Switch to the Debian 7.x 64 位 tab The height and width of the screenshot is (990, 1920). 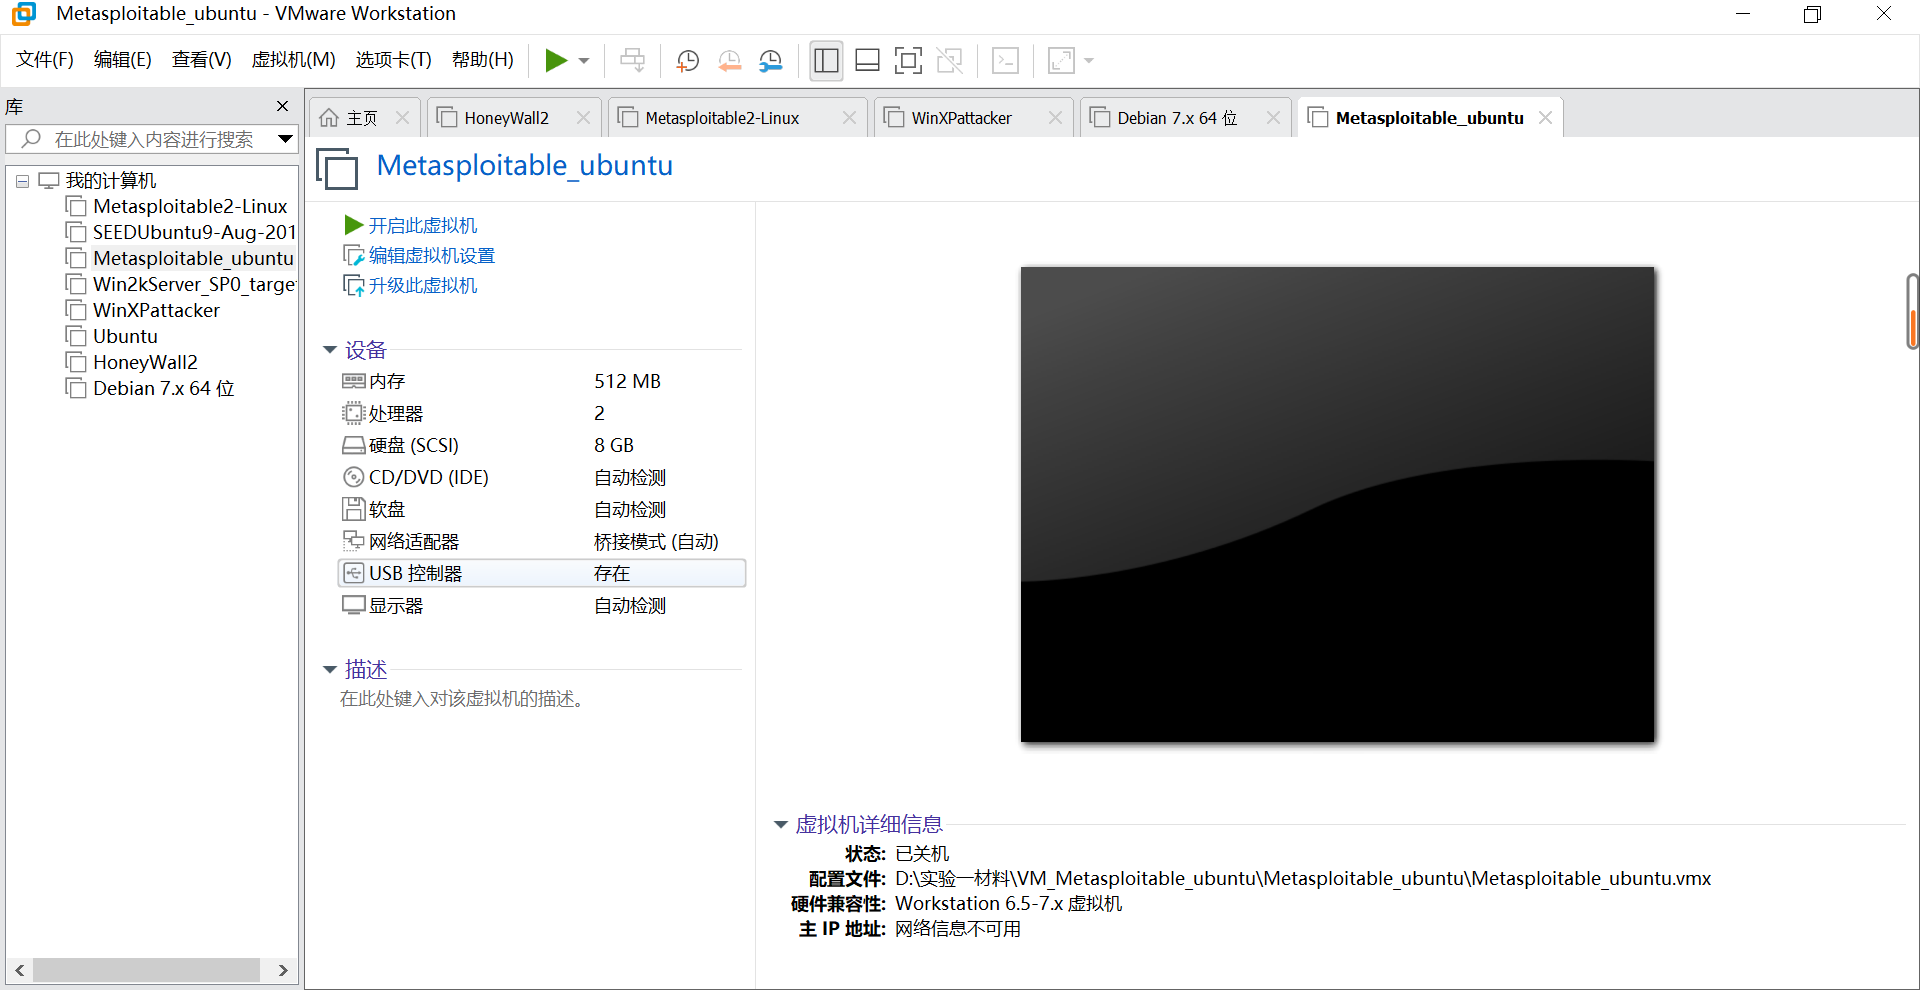click(1176, 118)
